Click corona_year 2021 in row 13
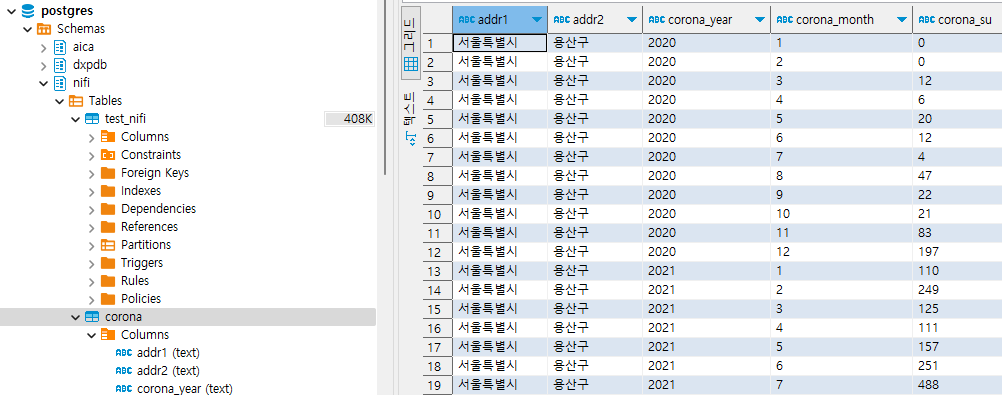 [x=707, y=270]
